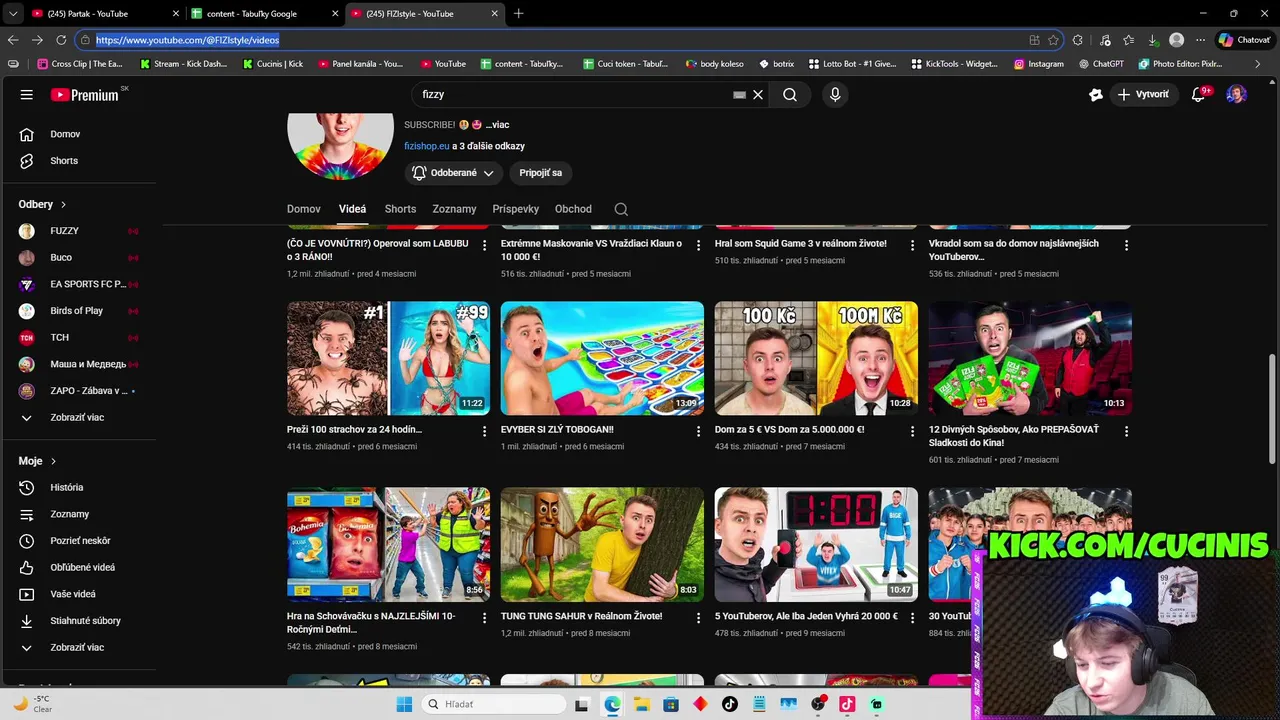Open options for Dom za 5 € video
Image resolution: width=1280 pixels, height=720 pixels.
click(x=912, y=431)
